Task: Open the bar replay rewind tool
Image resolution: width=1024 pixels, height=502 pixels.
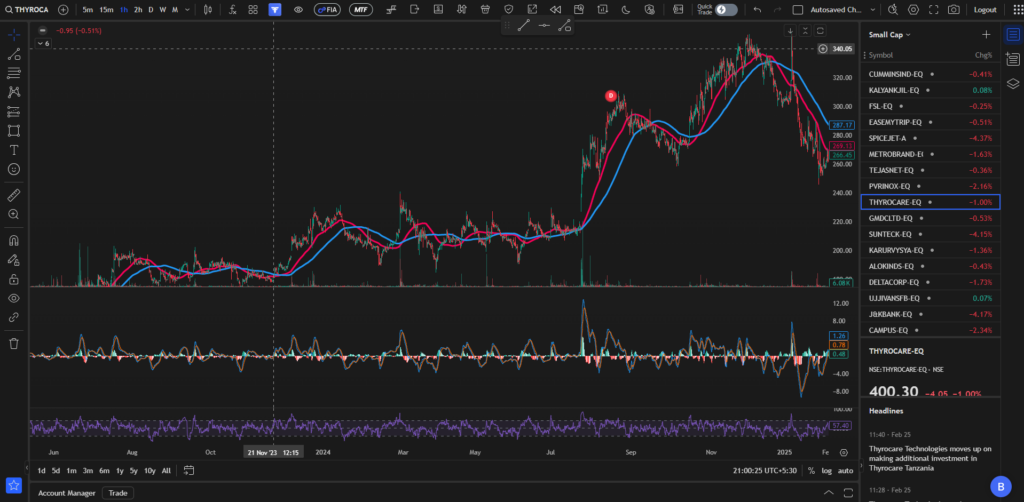Action: click(556, 10)
